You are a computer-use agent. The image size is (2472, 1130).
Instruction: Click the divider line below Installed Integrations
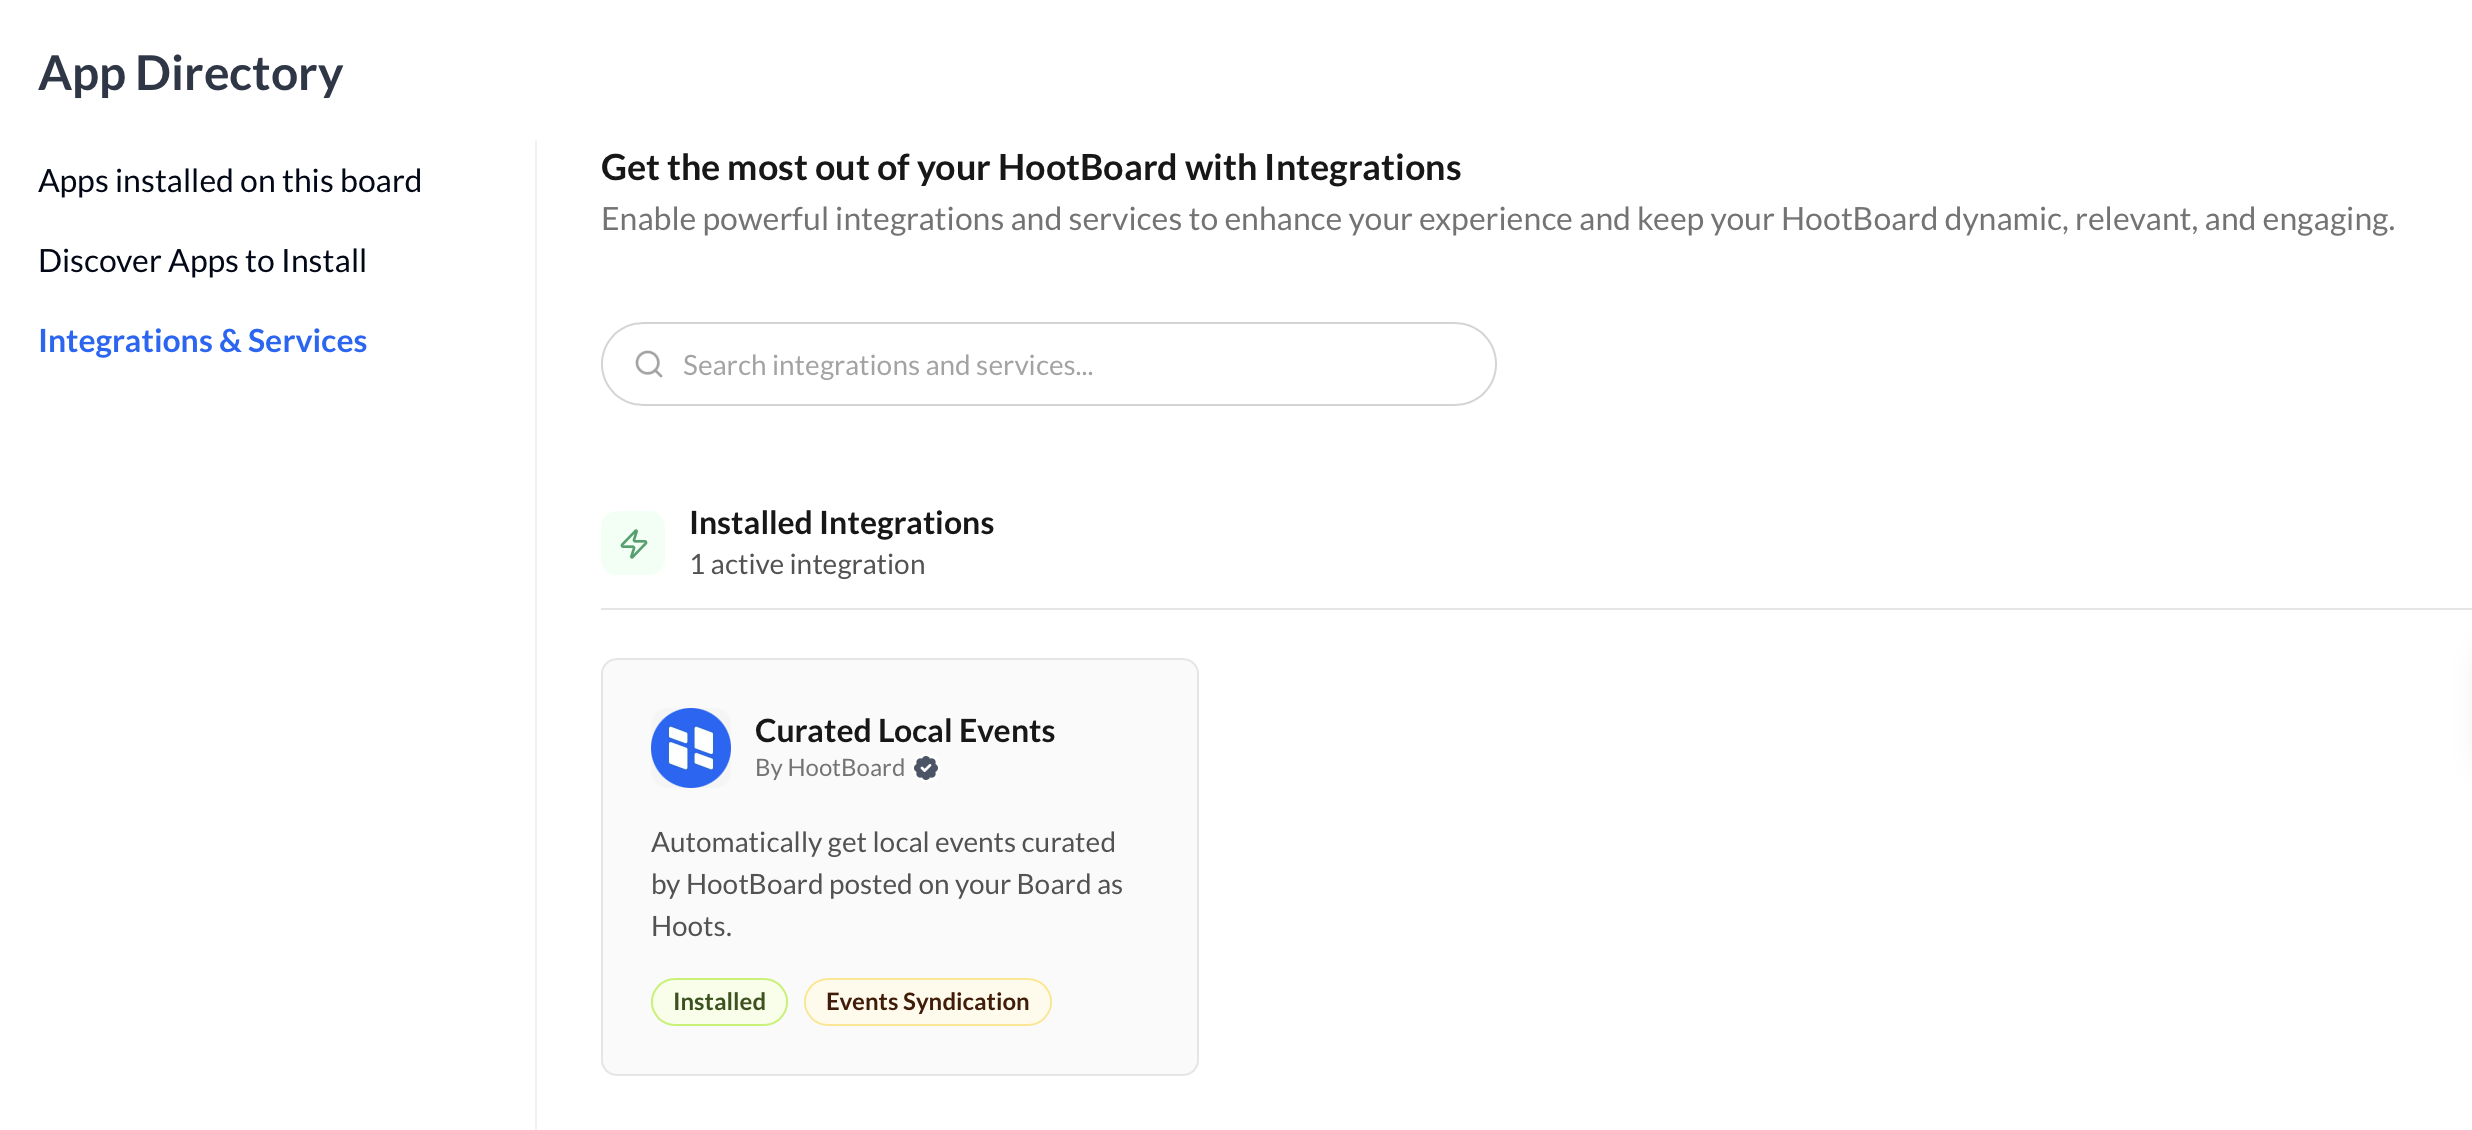[x=1500, y=608]
